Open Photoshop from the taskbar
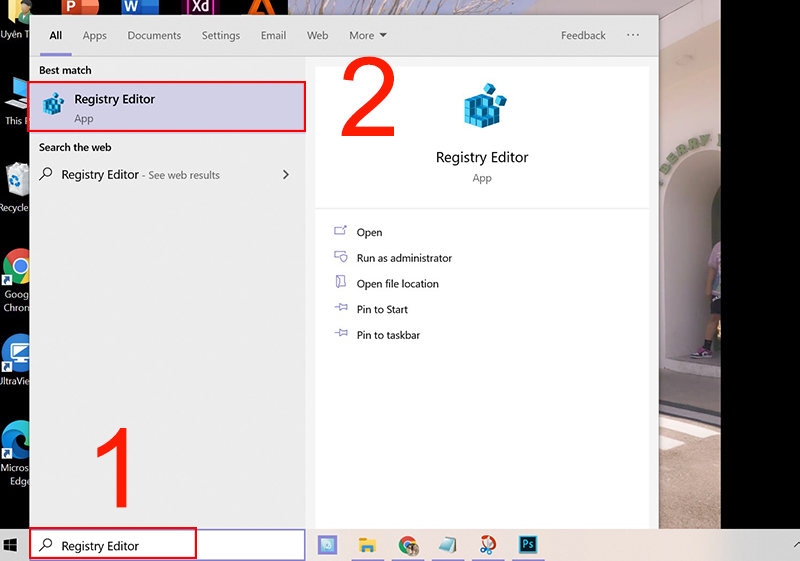Screen dimensions: 800x561 (528, 545)
